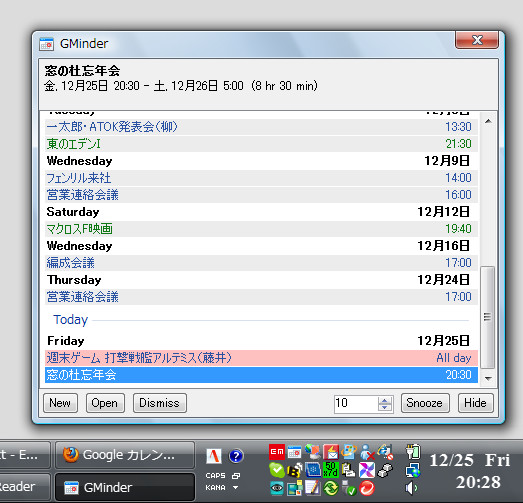523x503 pixels.
Task: Click the green sync arrows tray icon
Action: (x=331, y=488)
